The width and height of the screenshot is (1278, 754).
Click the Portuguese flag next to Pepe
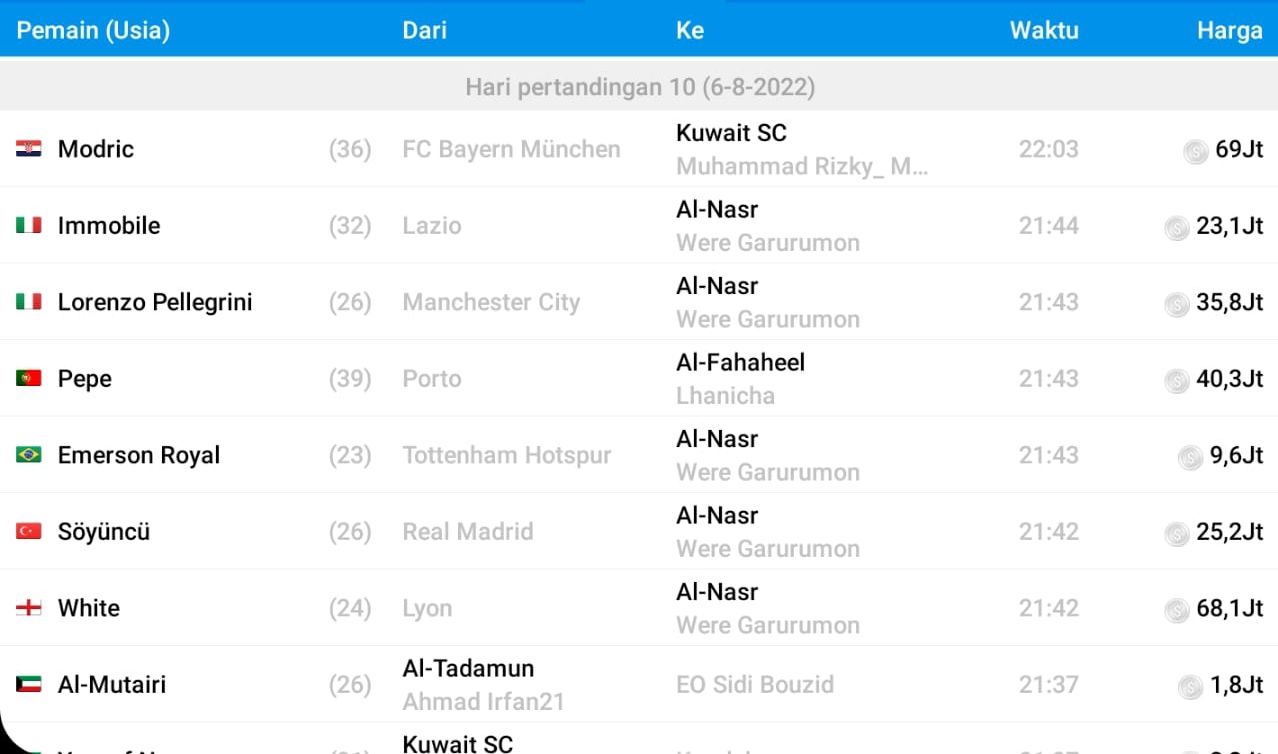(28, 379)
